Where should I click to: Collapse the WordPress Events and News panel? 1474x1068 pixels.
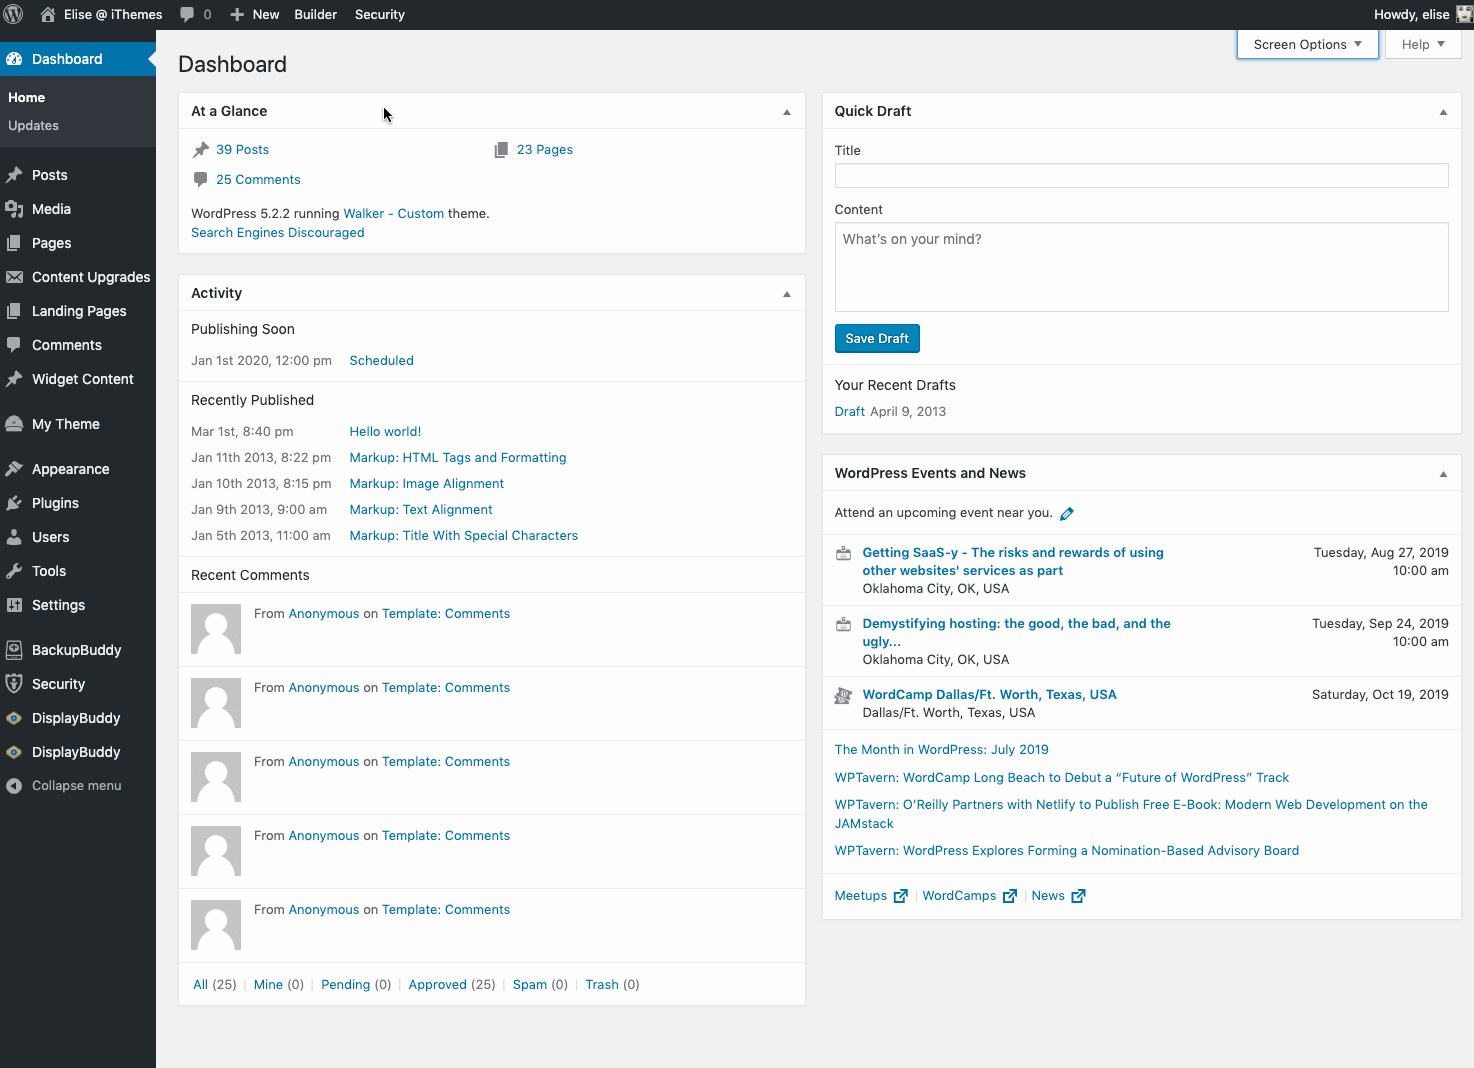(x=1443, y=474)
